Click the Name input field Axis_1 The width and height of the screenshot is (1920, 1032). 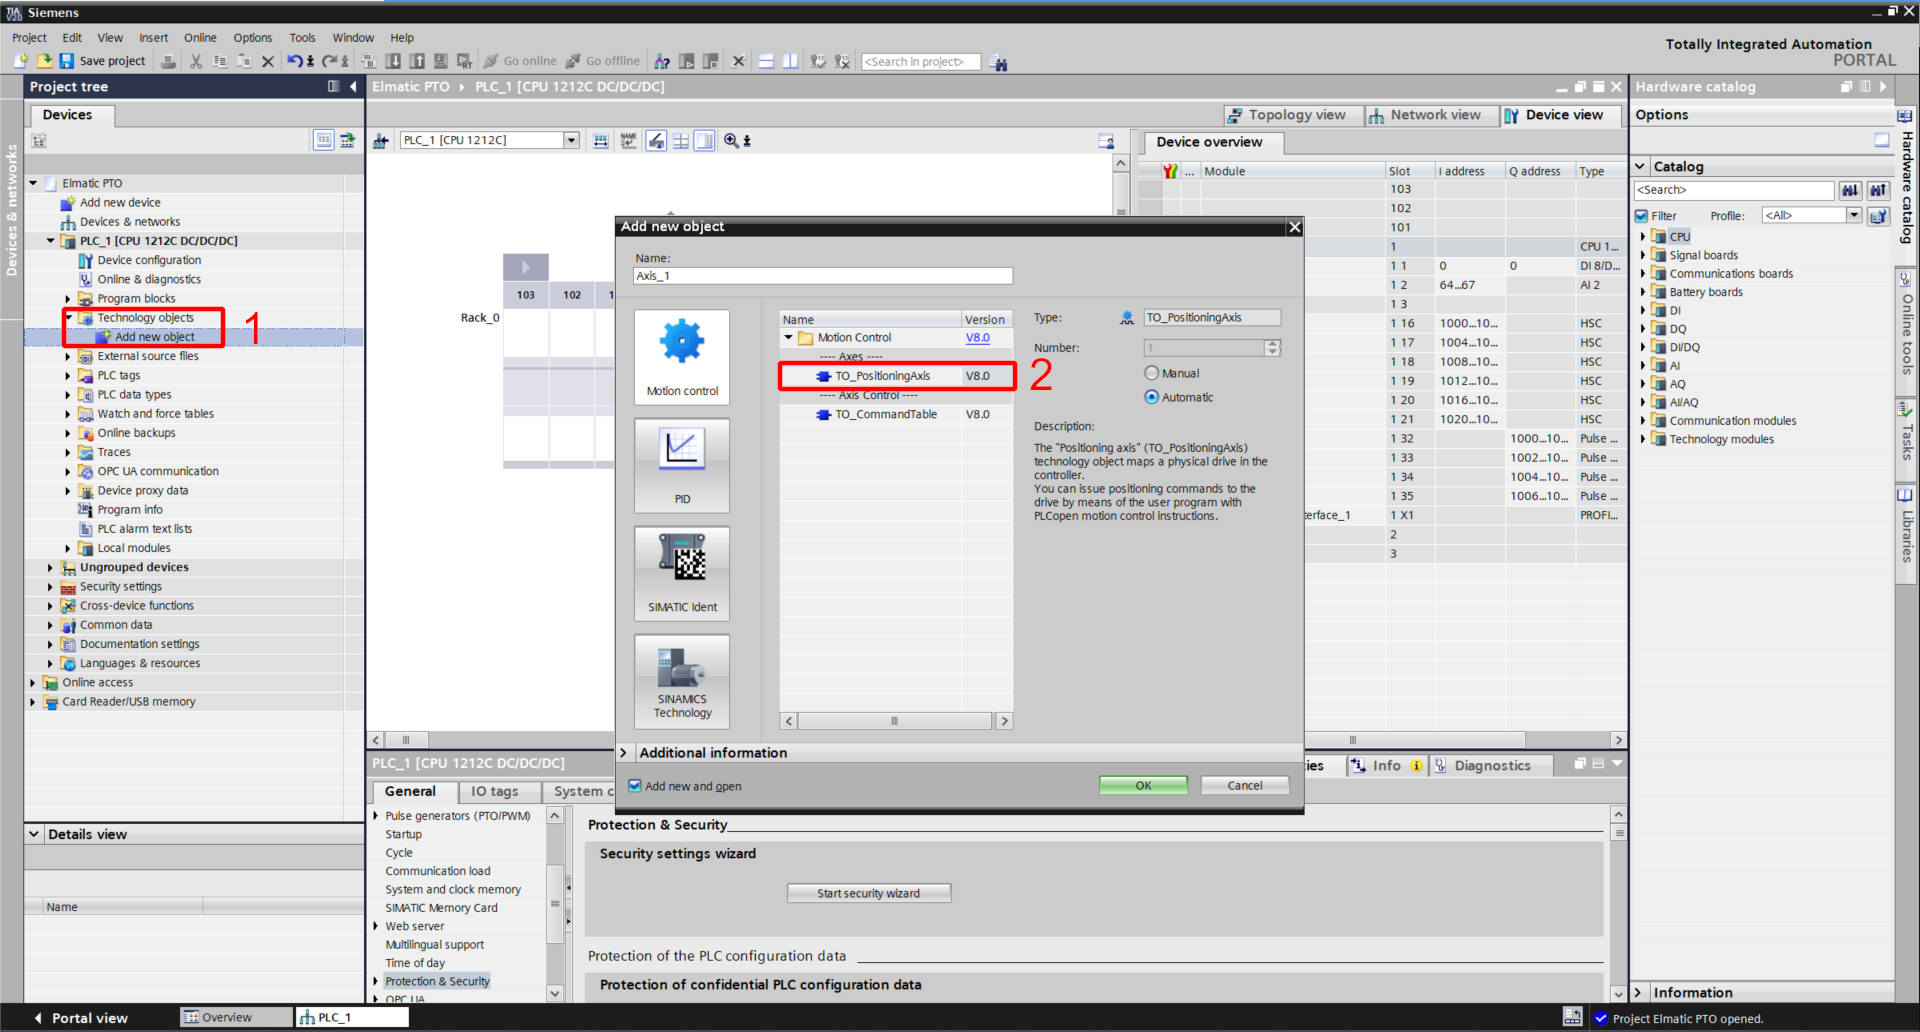point(822,276)
